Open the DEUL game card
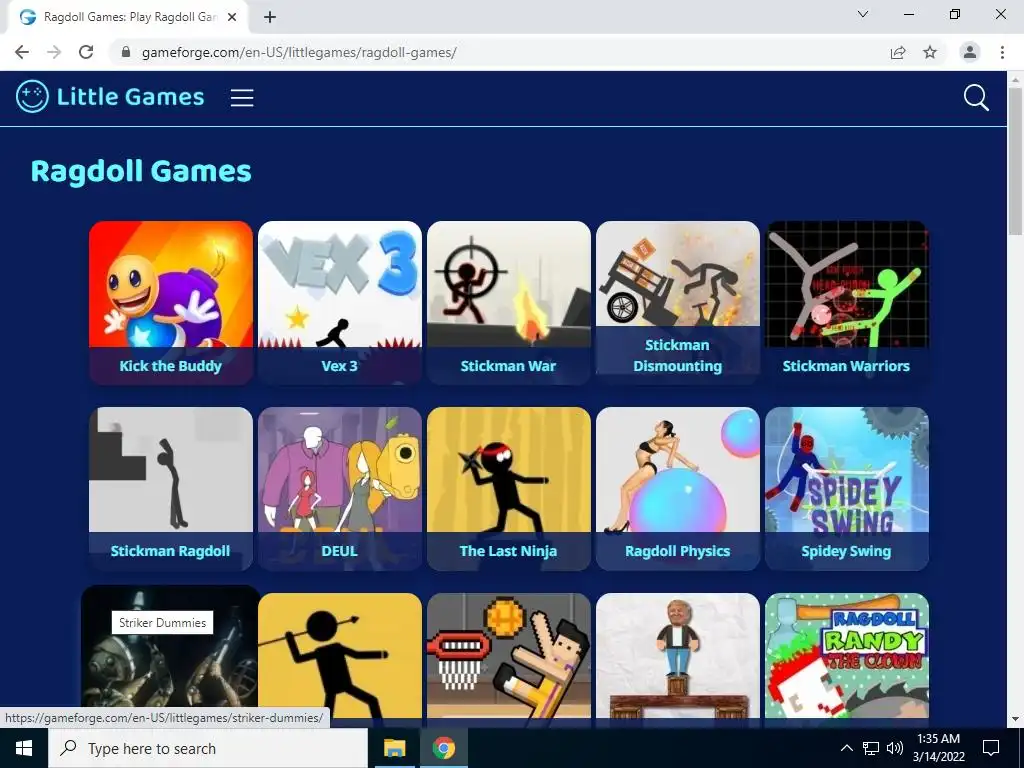Viewport: 1024px width, 768px height. (x=340, y=488)
